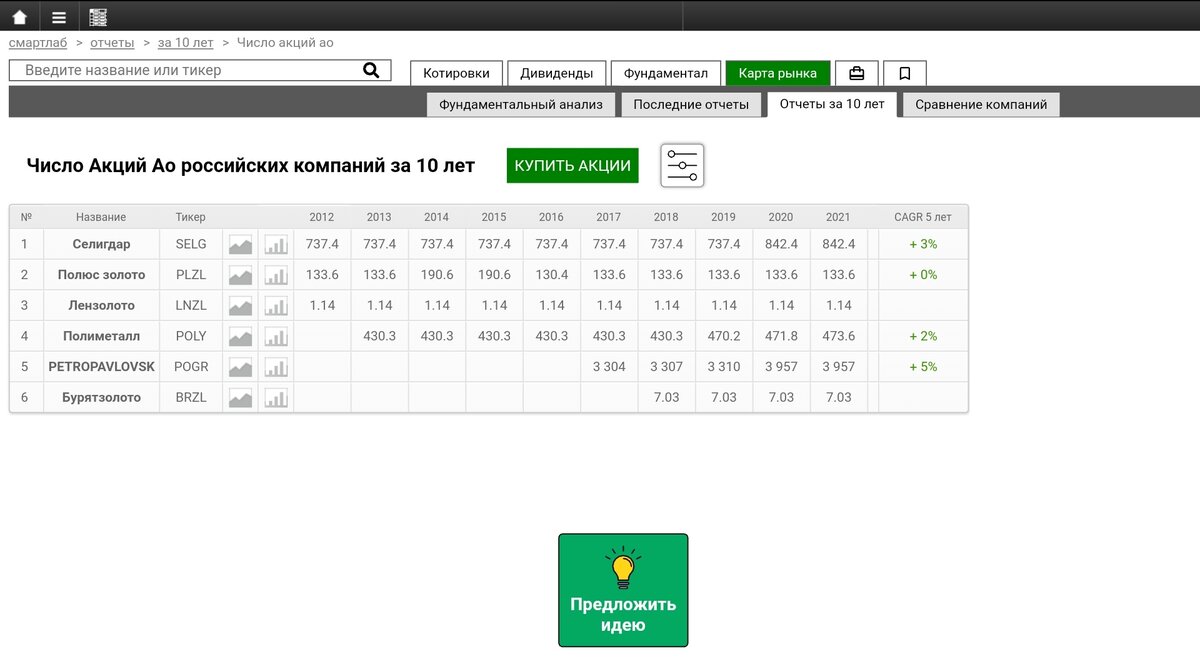
Task: Click the PLZL ticker cell
Action: point(191,275)
